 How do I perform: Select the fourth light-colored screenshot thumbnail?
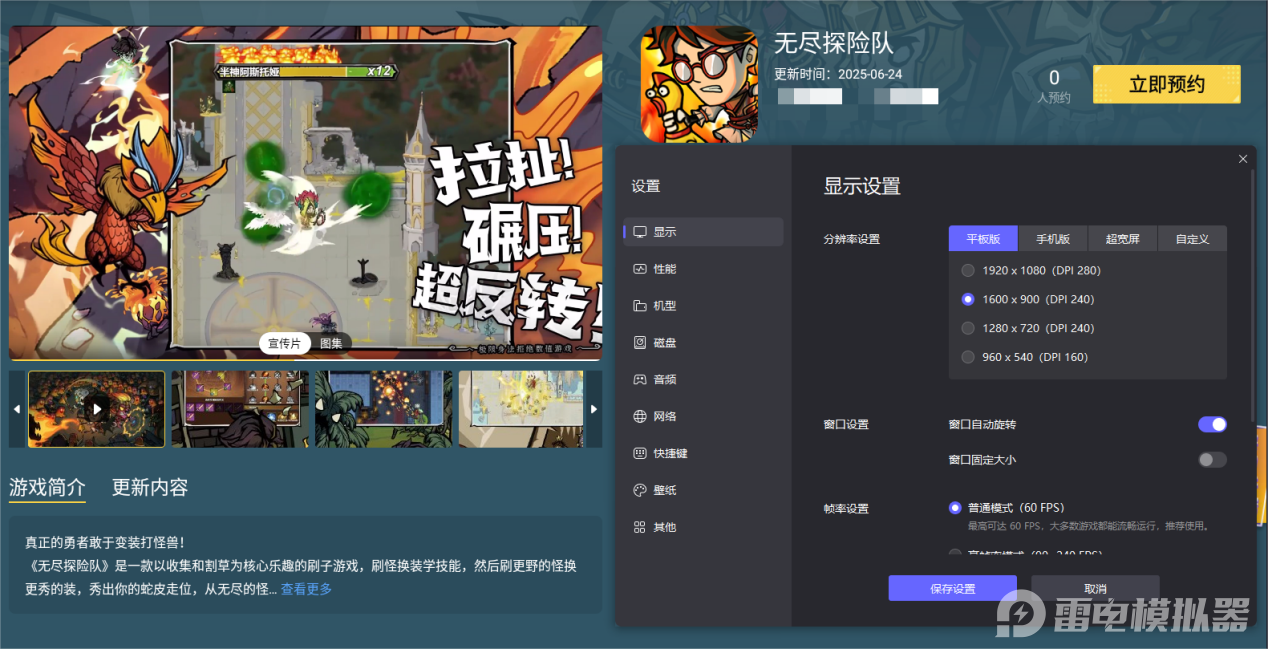click(x=521, y=409)
